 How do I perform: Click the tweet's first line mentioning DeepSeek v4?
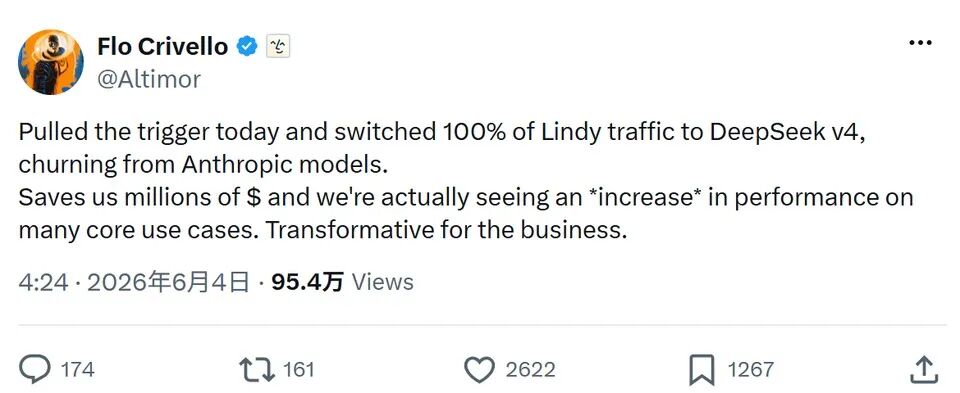(442, 133)
